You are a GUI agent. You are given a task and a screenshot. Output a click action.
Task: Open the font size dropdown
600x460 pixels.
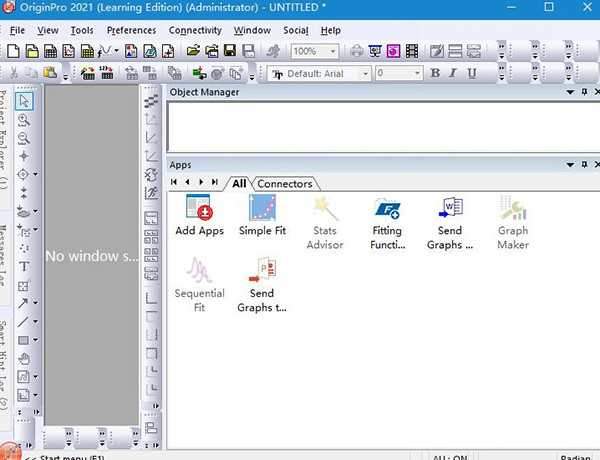[x=416, y=73]
